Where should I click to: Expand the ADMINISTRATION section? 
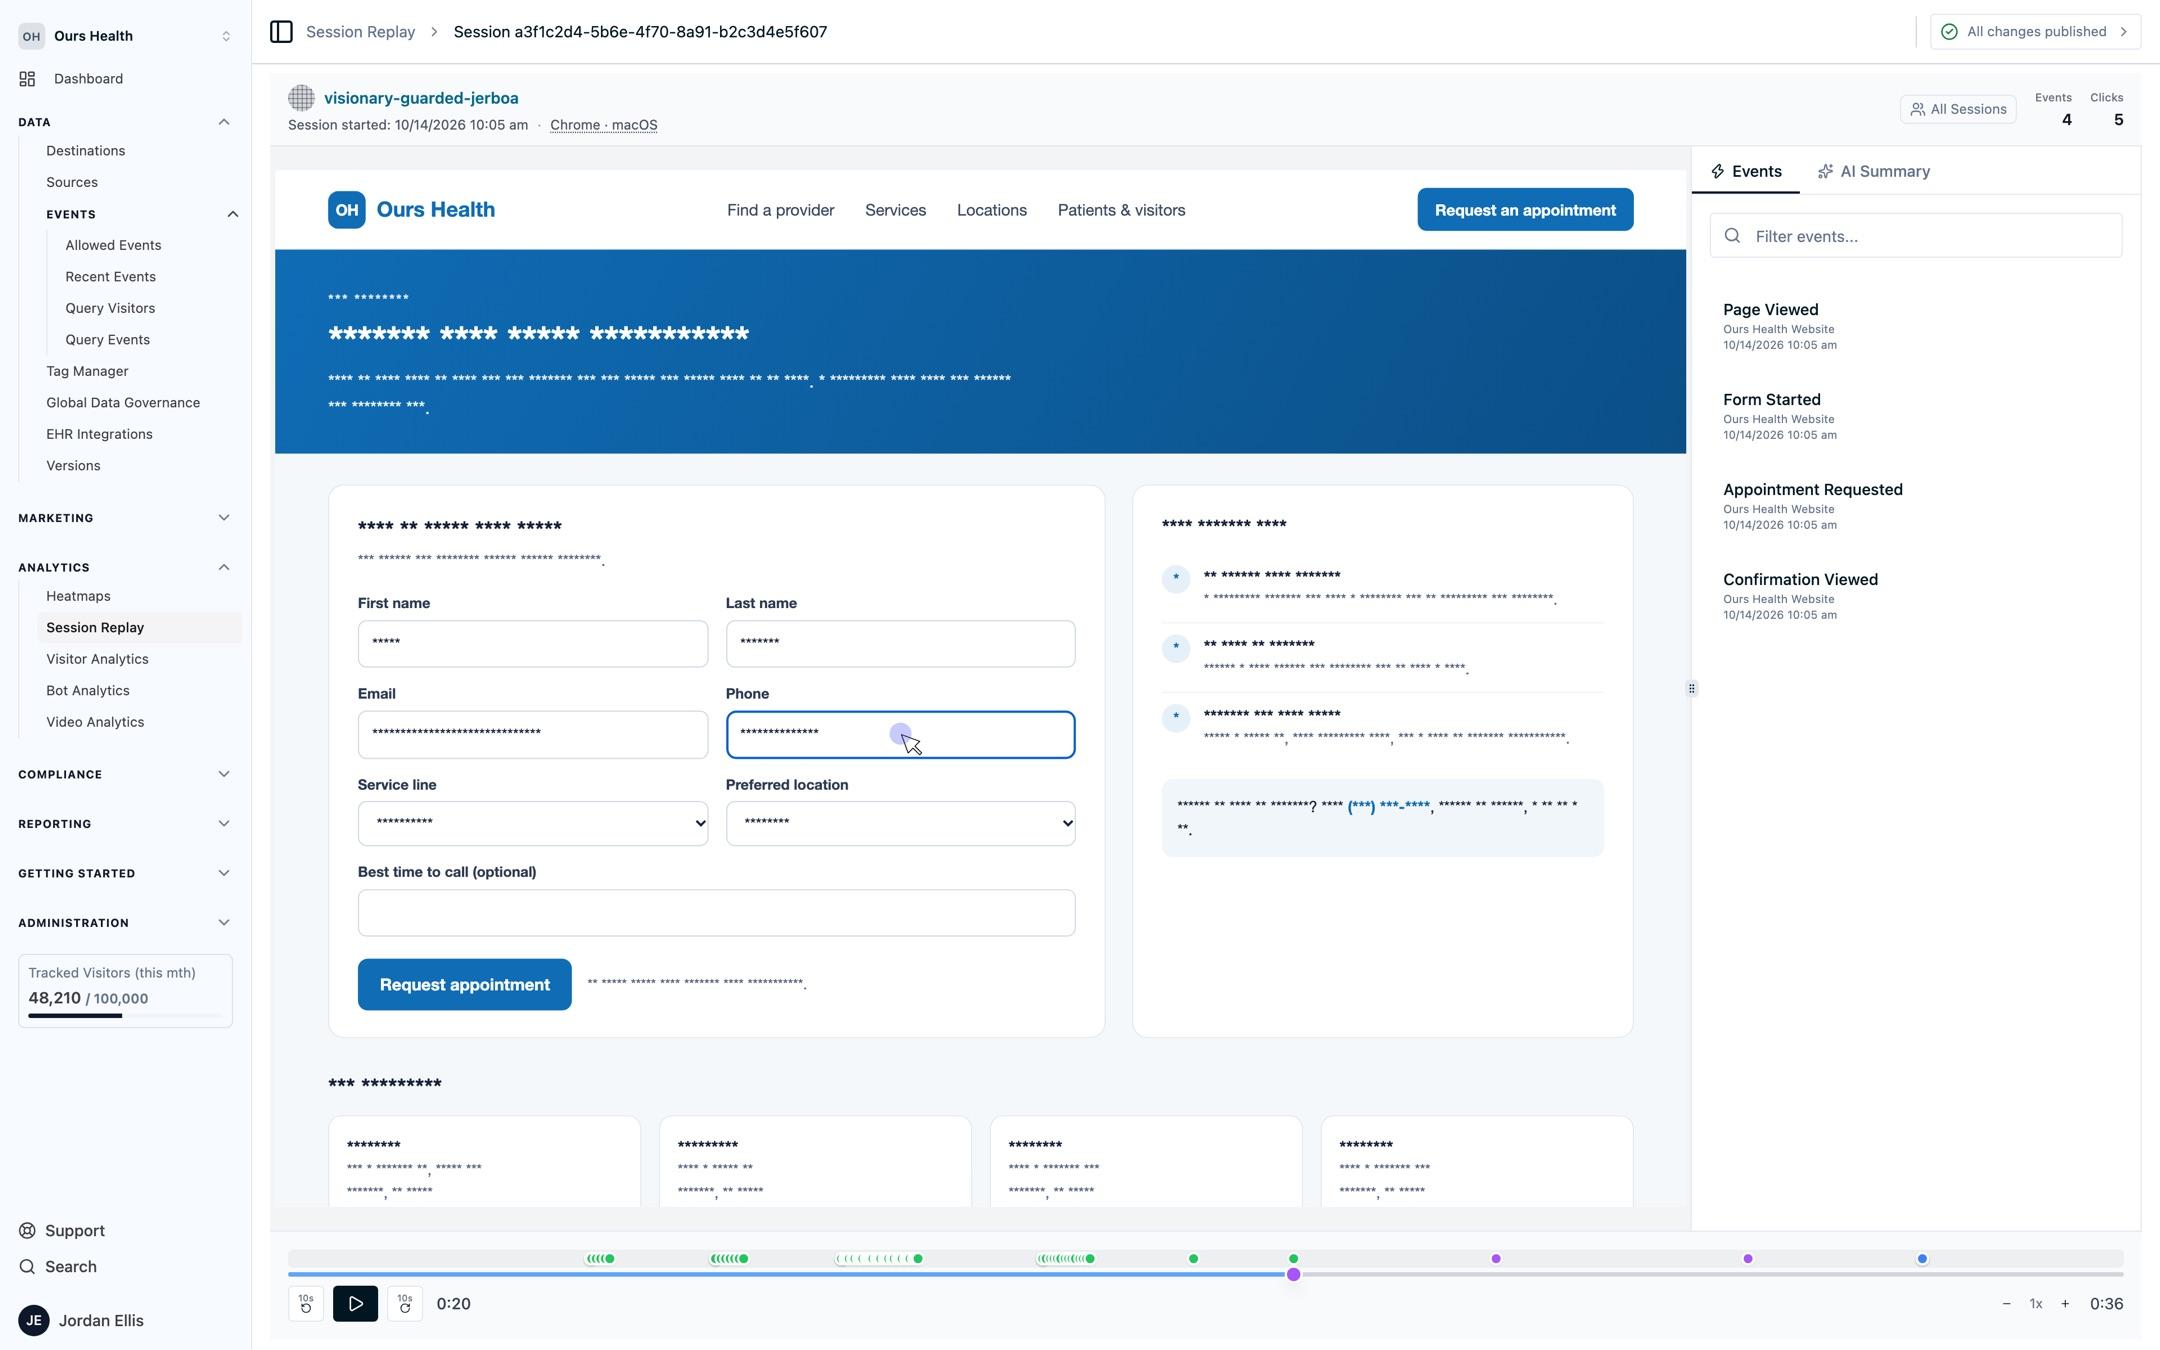point(224,923)
